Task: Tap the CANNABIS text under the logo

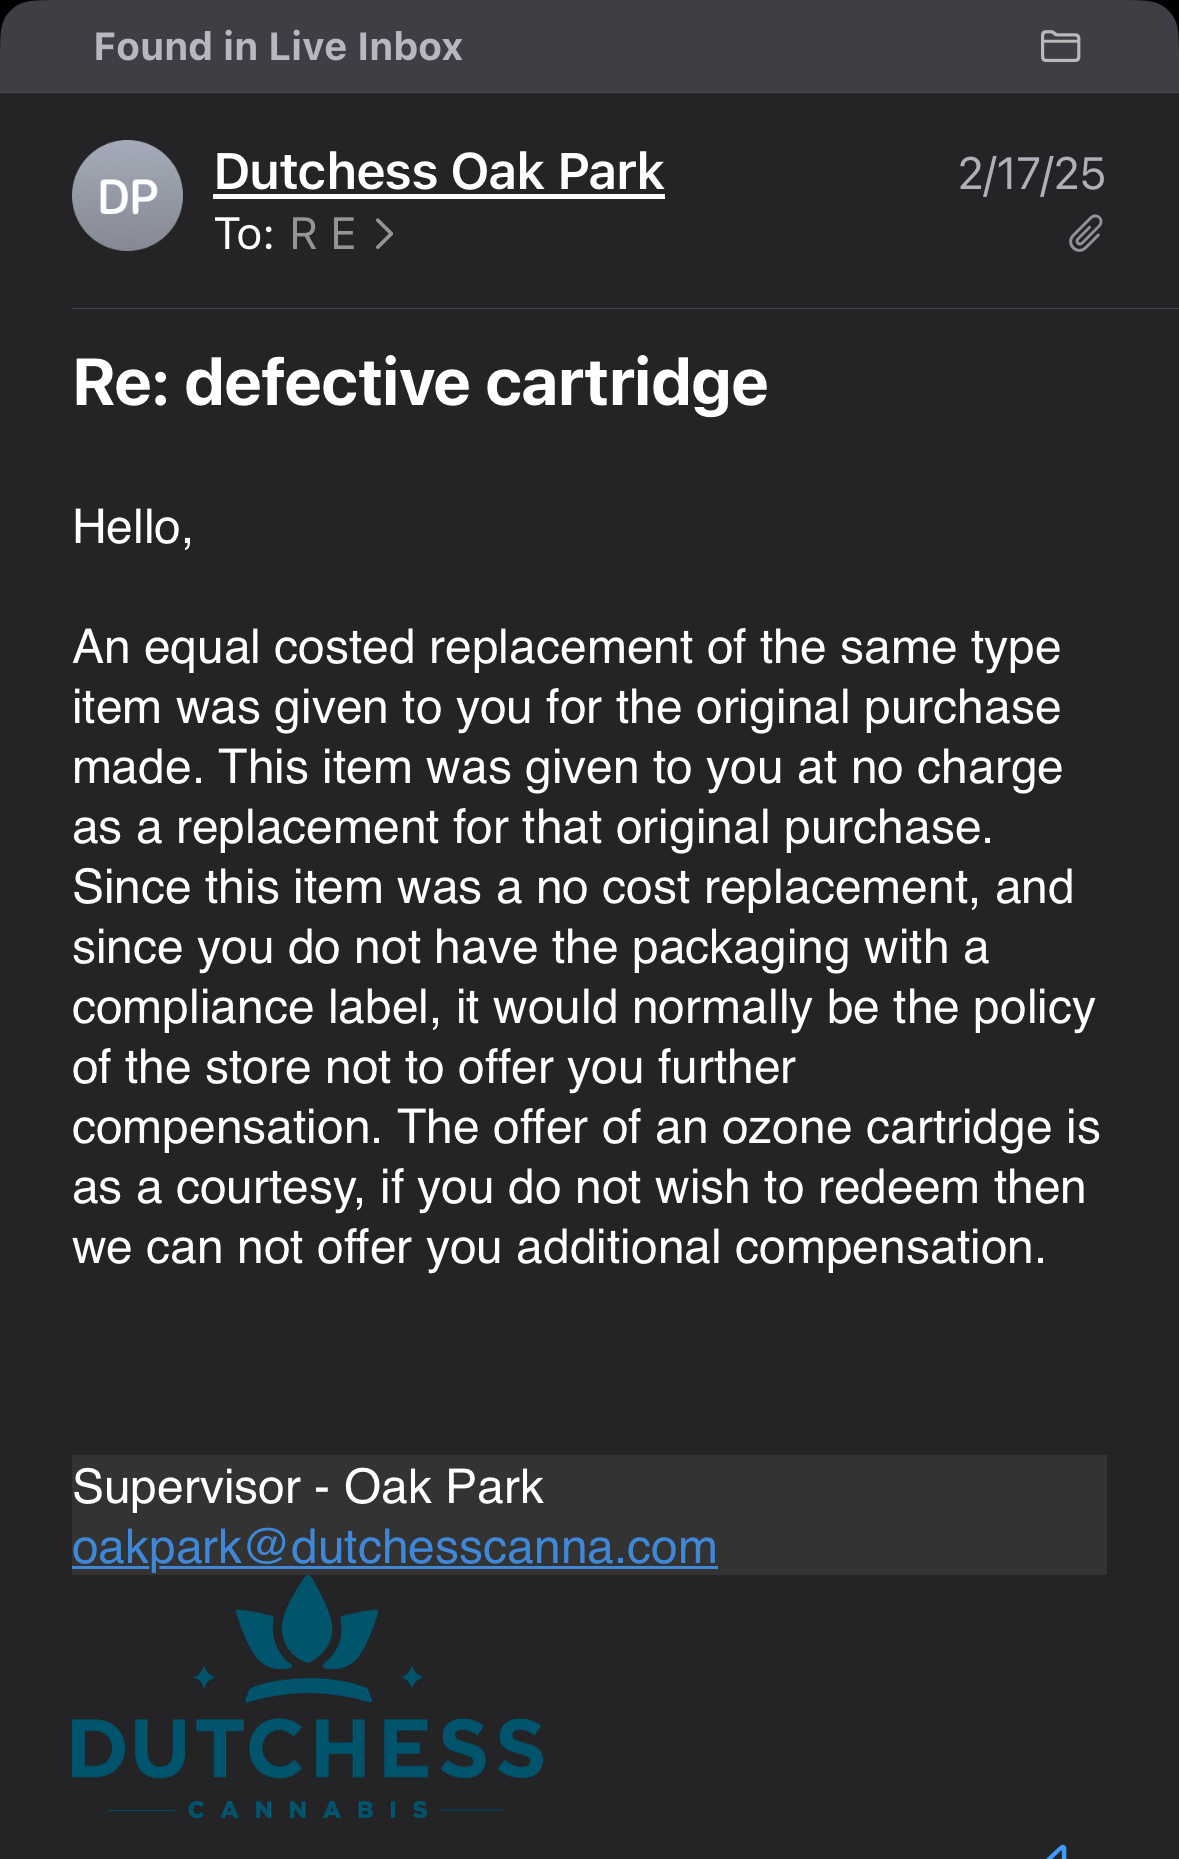Action: [x=308, y=1810]
